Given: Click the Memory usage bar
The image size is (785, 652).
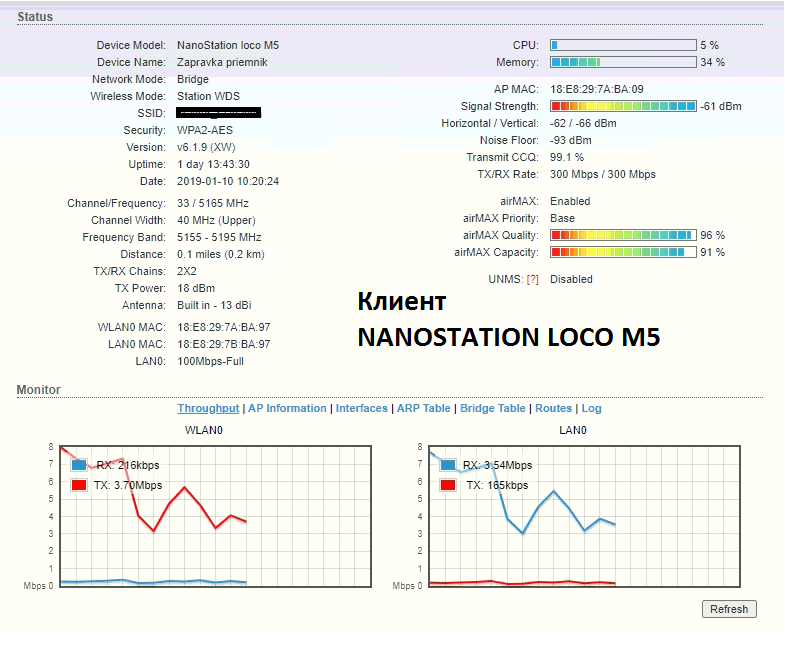Looking at the screenshot, I should [x=623, y=62].
